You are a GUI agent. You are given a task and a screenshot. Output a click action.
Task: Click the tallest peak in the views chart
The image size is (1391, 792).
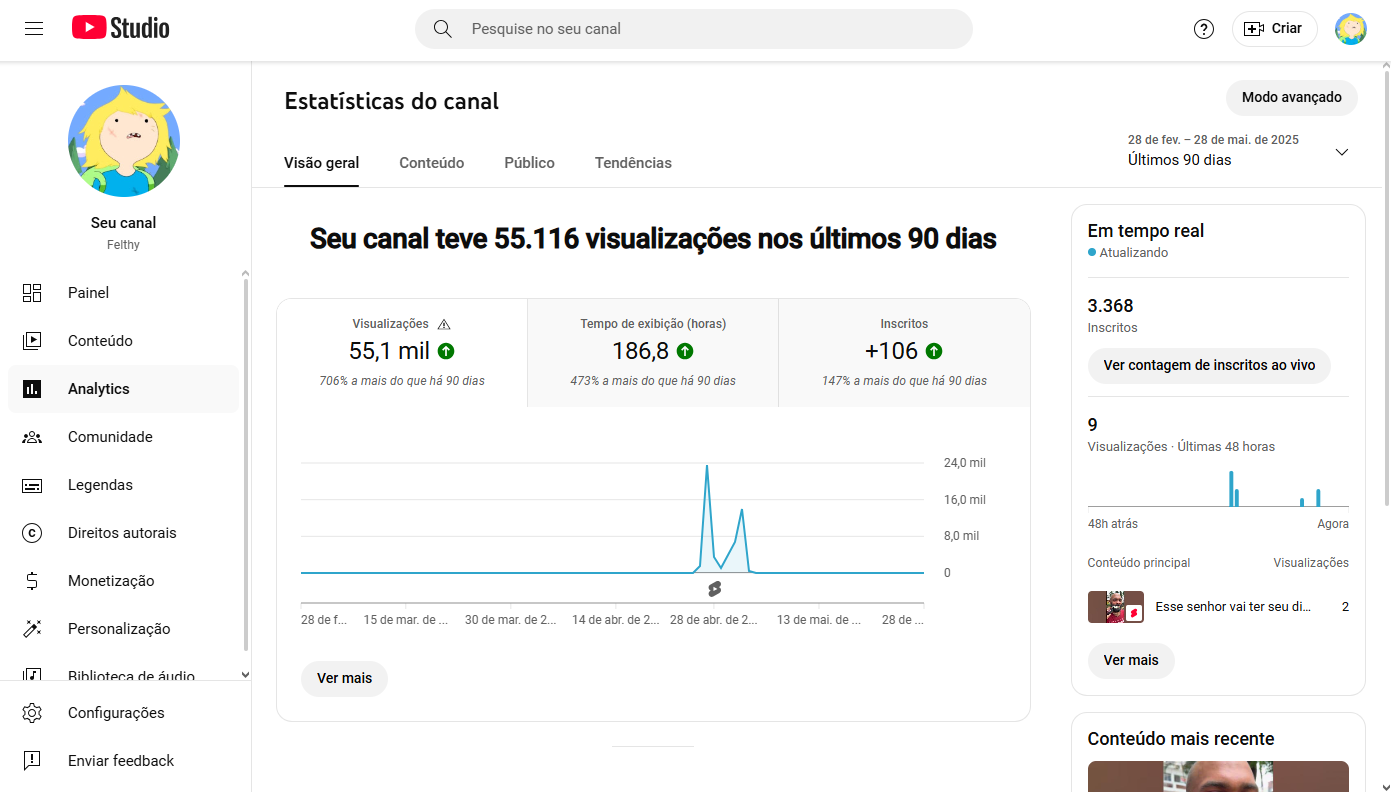pyautogui.click(x=707, y=466)
